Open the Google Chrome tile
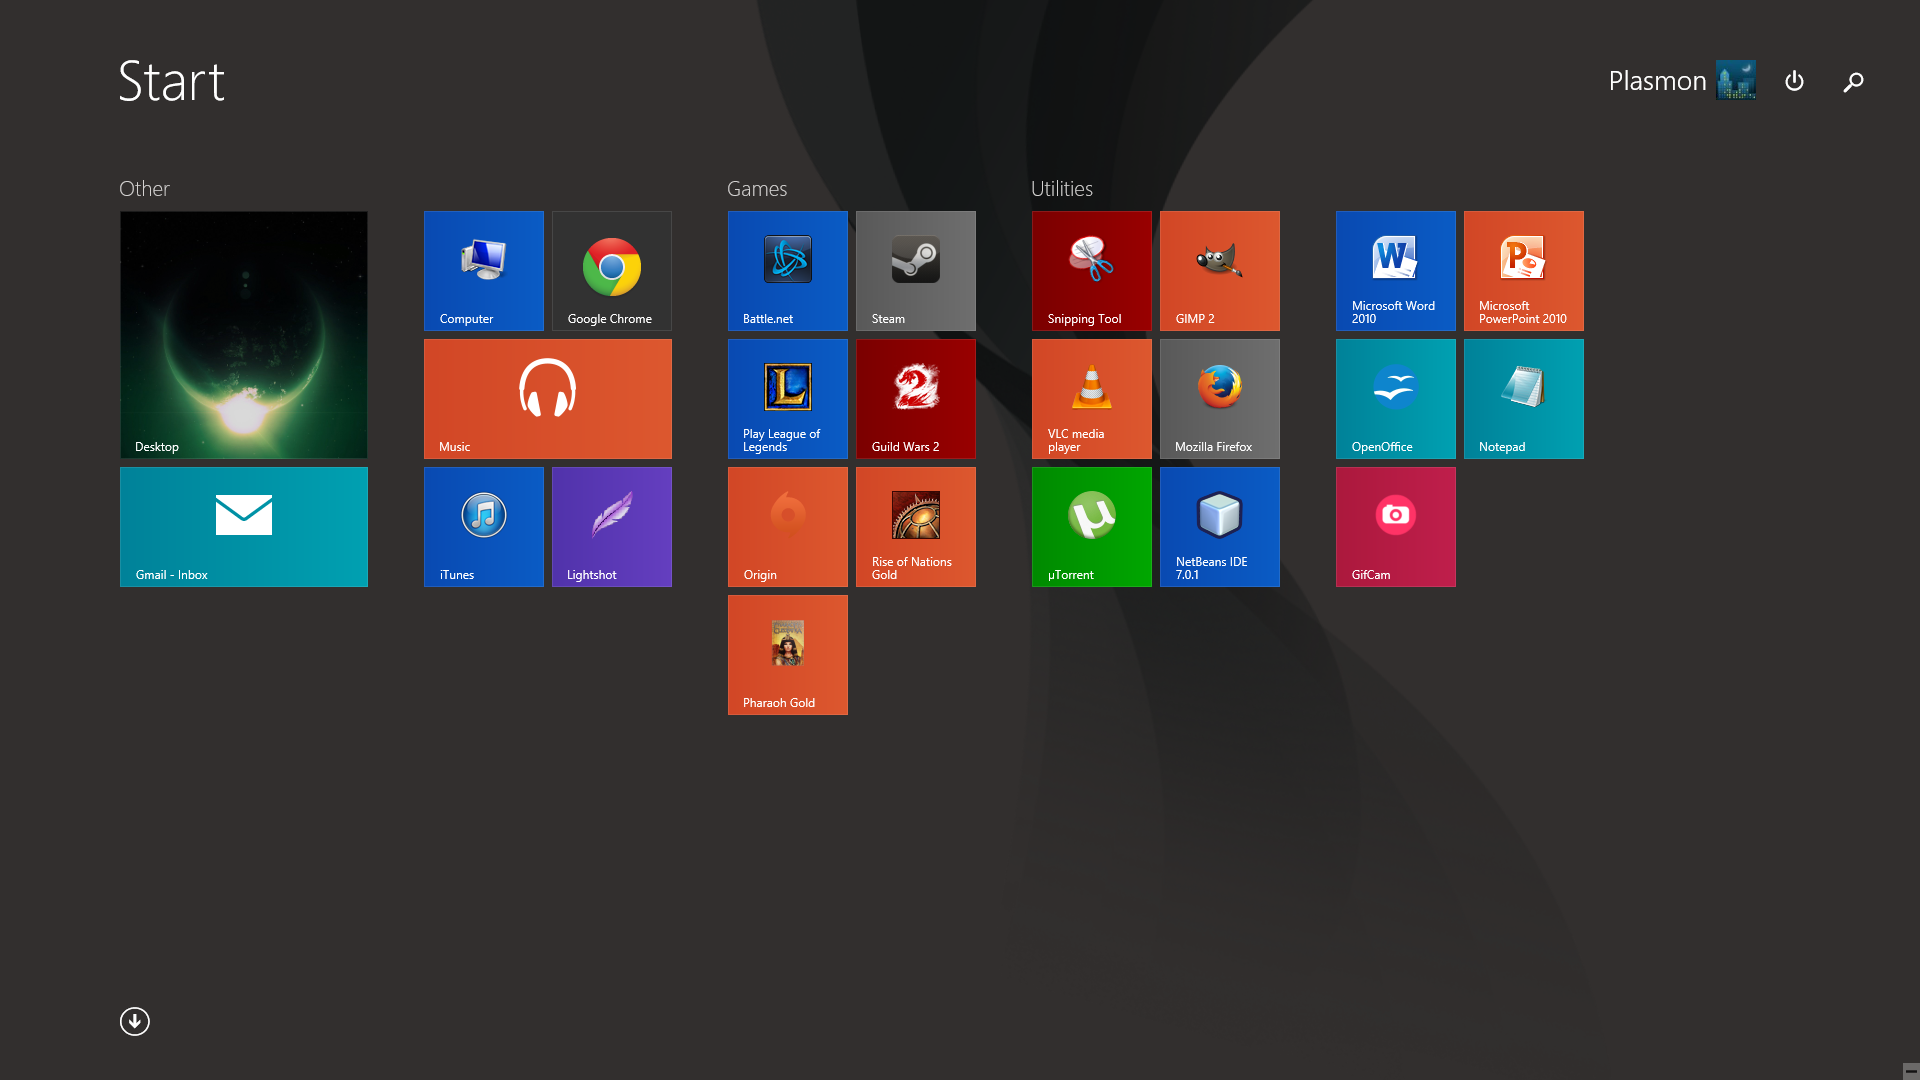Viewport: 1920px width, 1080px height. click(x=611, y=271)
